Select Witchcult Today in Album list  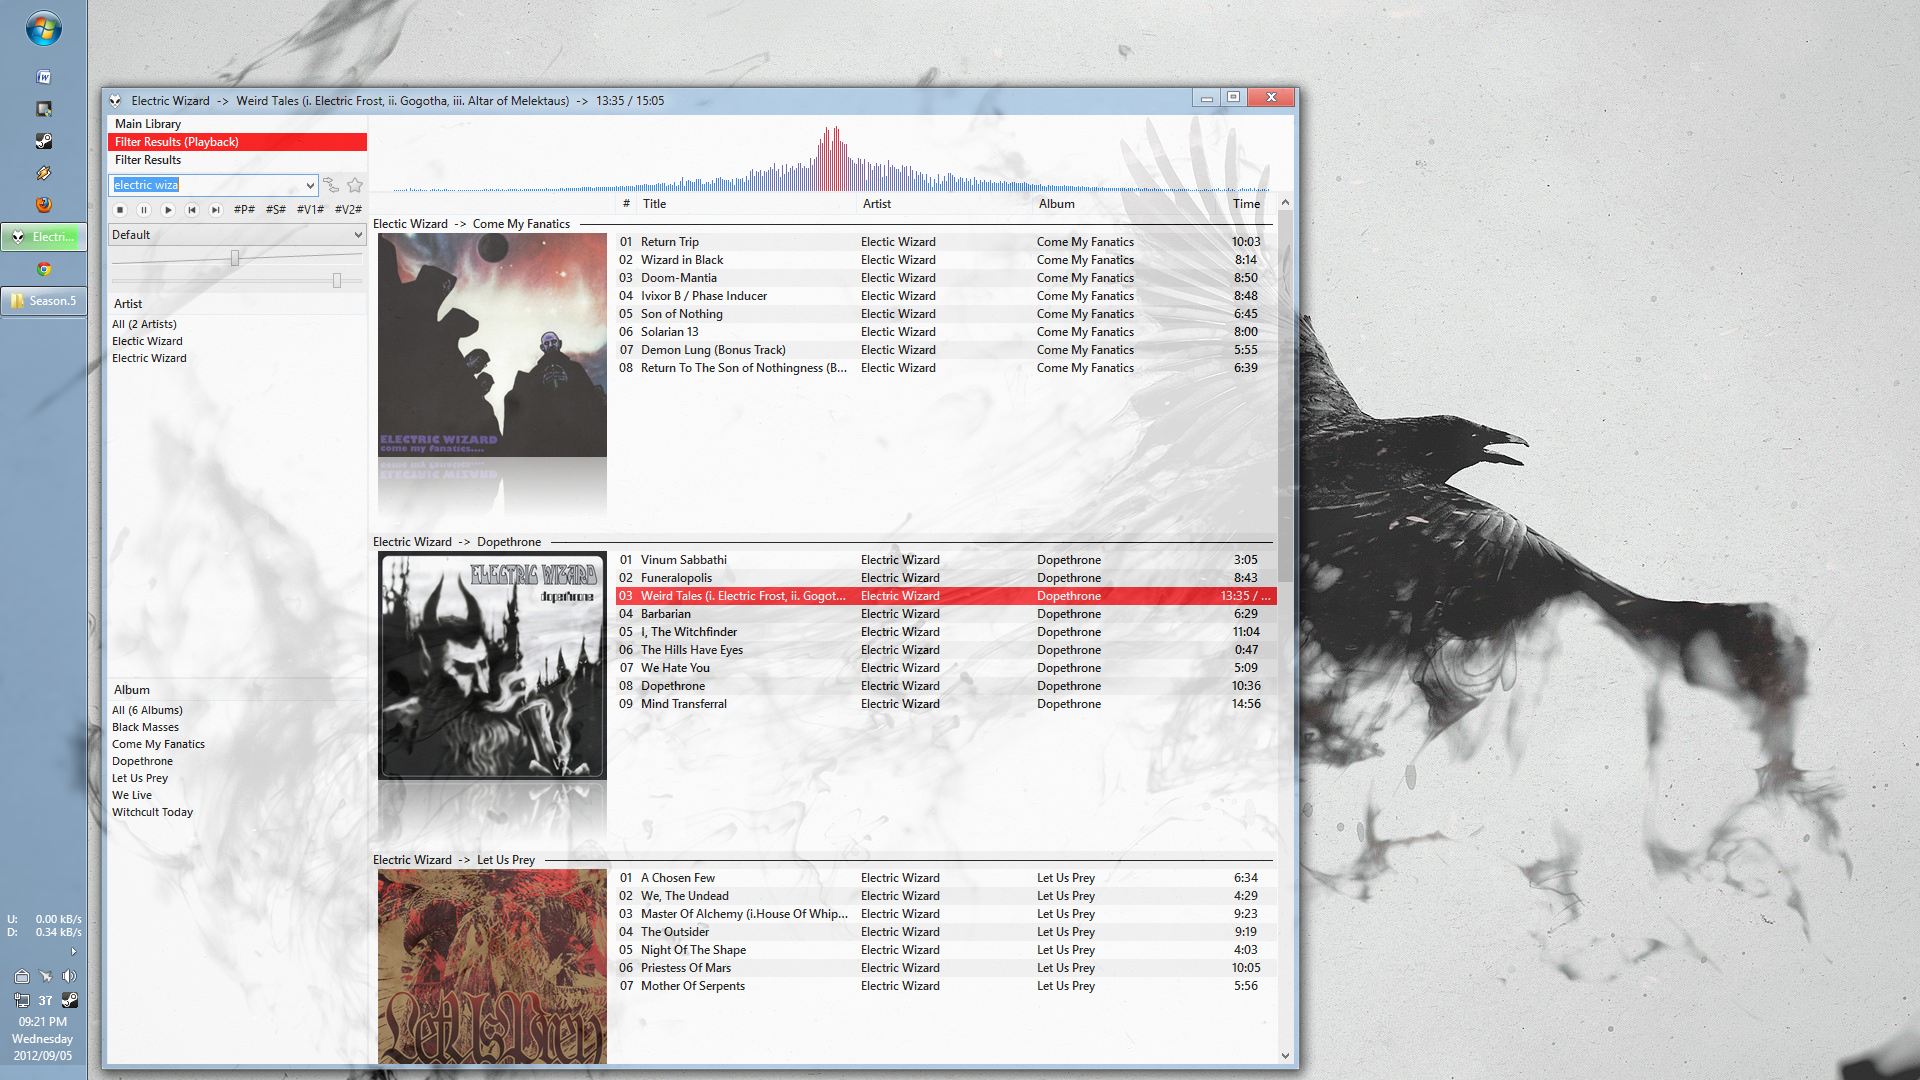(152, 812)
